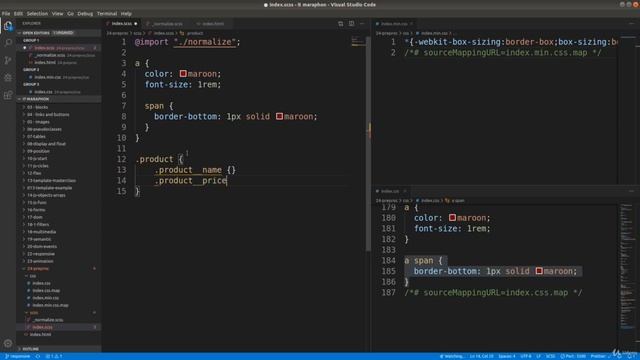Open the View menu

point(58,13)
